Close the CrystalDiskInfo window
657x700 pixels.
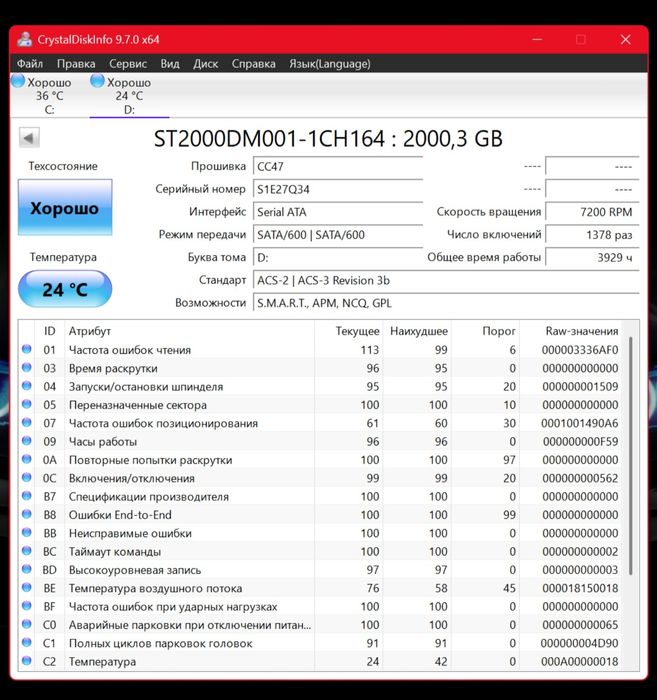(626, 39)
